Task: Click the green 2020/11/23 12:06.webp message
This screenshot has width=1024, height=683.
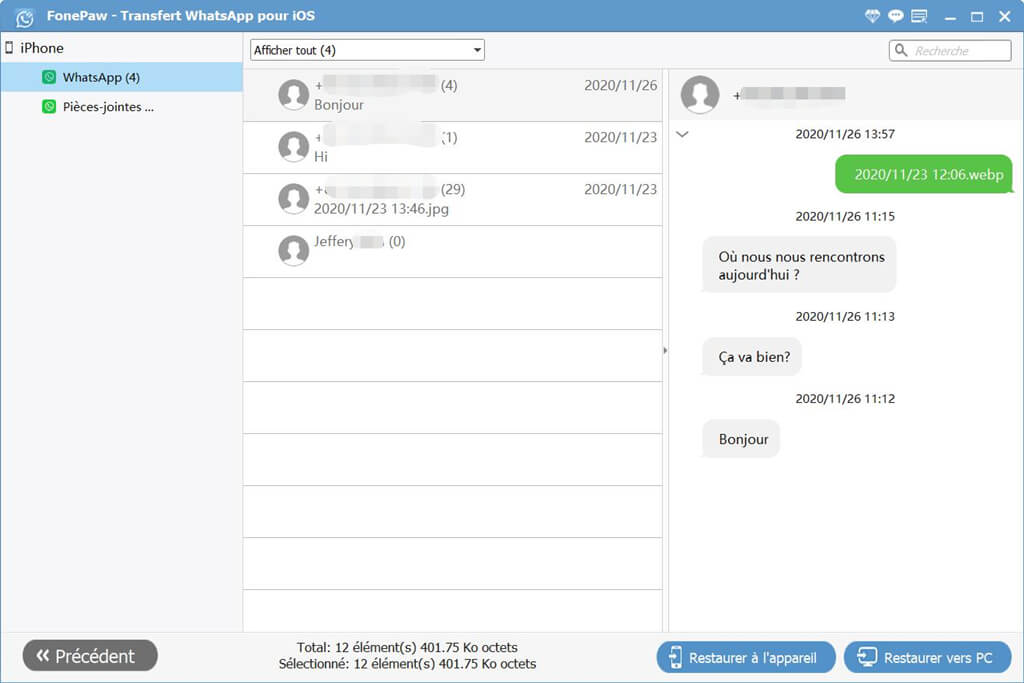Action: (x=924, y=174)
